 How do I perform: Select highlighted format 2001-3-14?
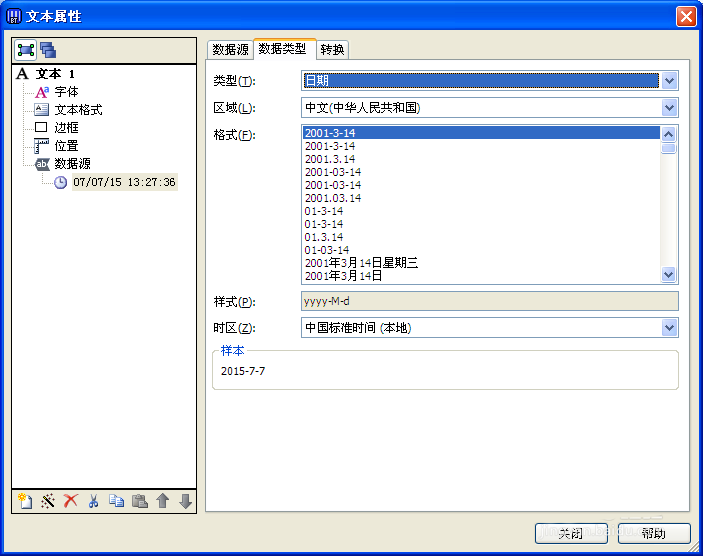click(482, 133)
